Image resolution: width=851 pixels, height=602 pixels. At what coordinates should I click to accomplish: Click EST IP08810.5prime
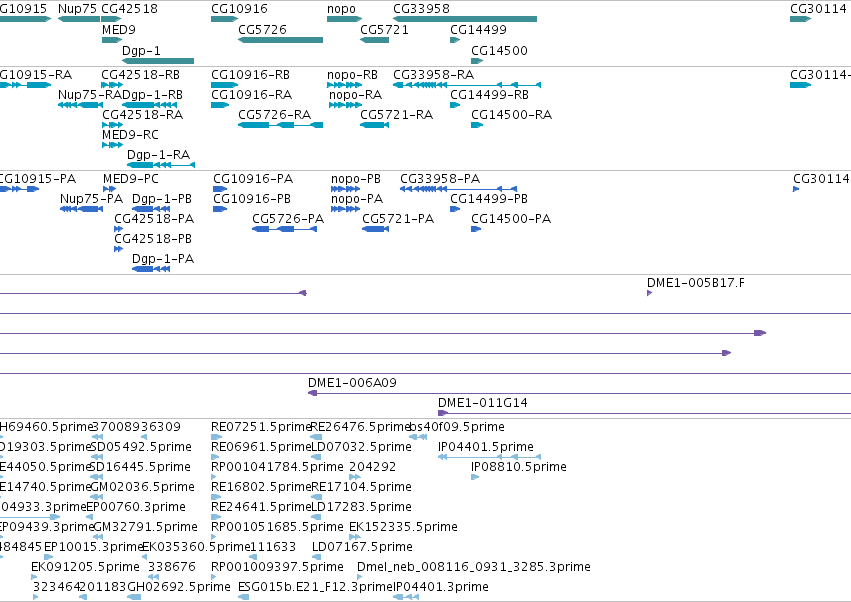519,467
